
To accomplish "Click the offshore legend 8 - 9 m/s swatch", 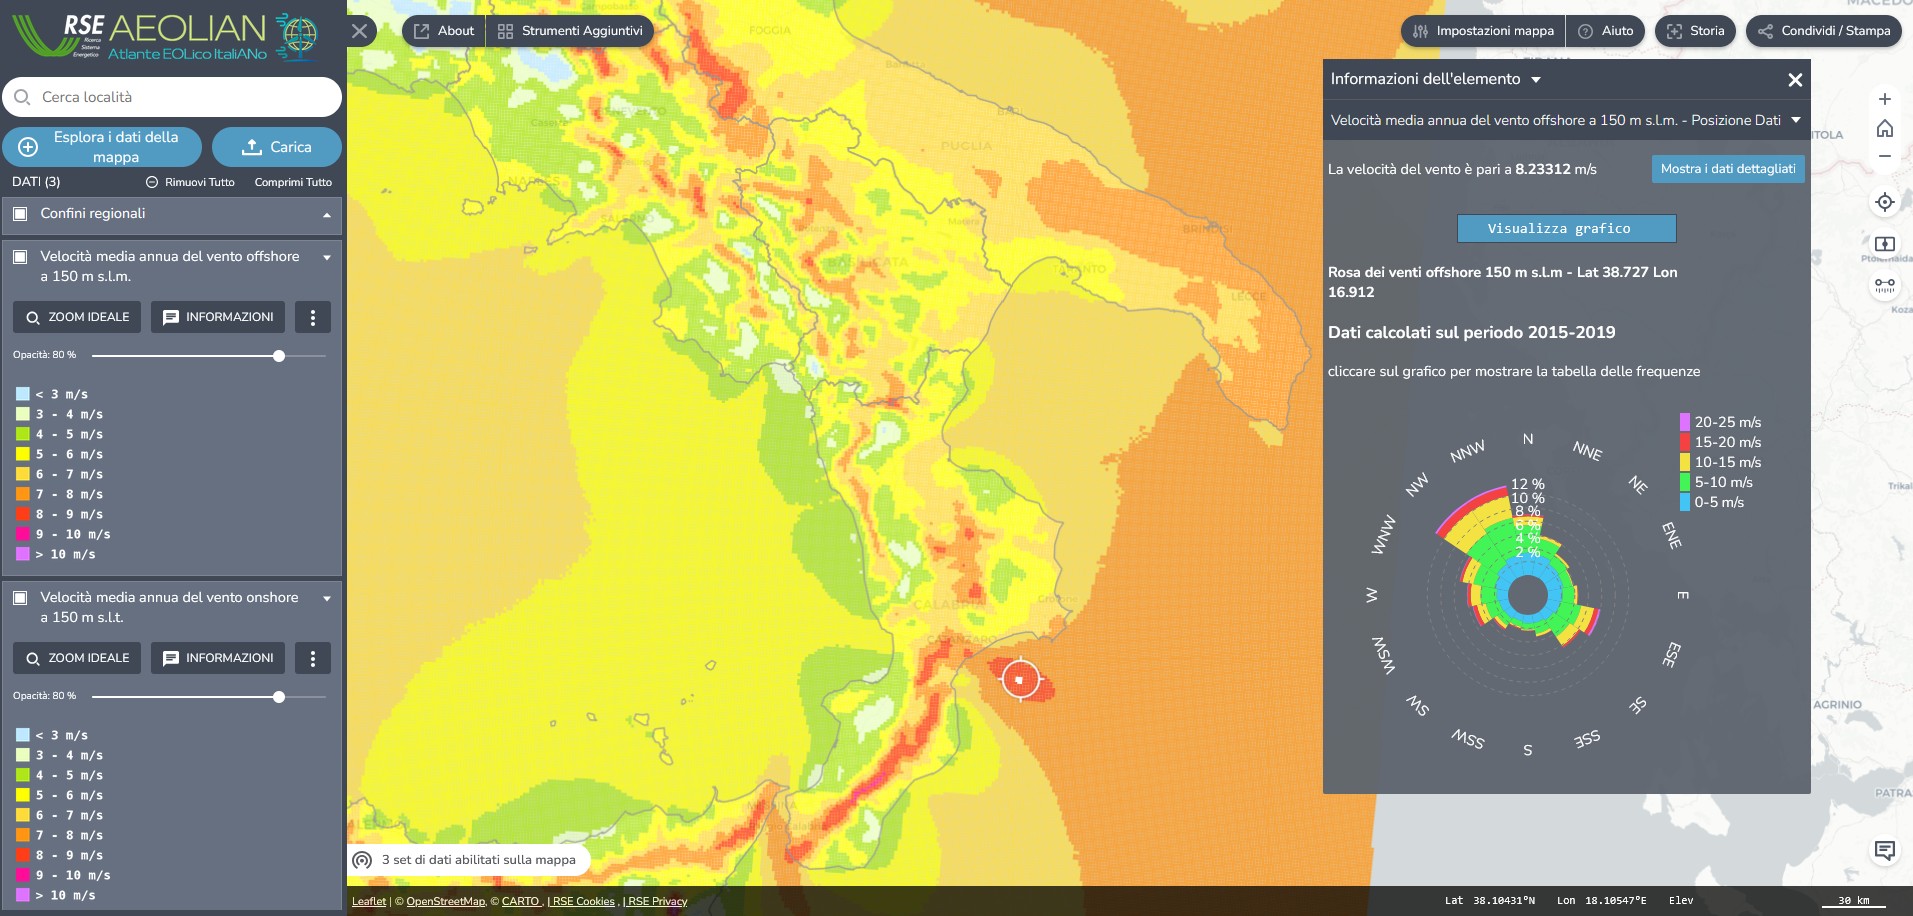I will pyautogui.click(x=23, y=514).
